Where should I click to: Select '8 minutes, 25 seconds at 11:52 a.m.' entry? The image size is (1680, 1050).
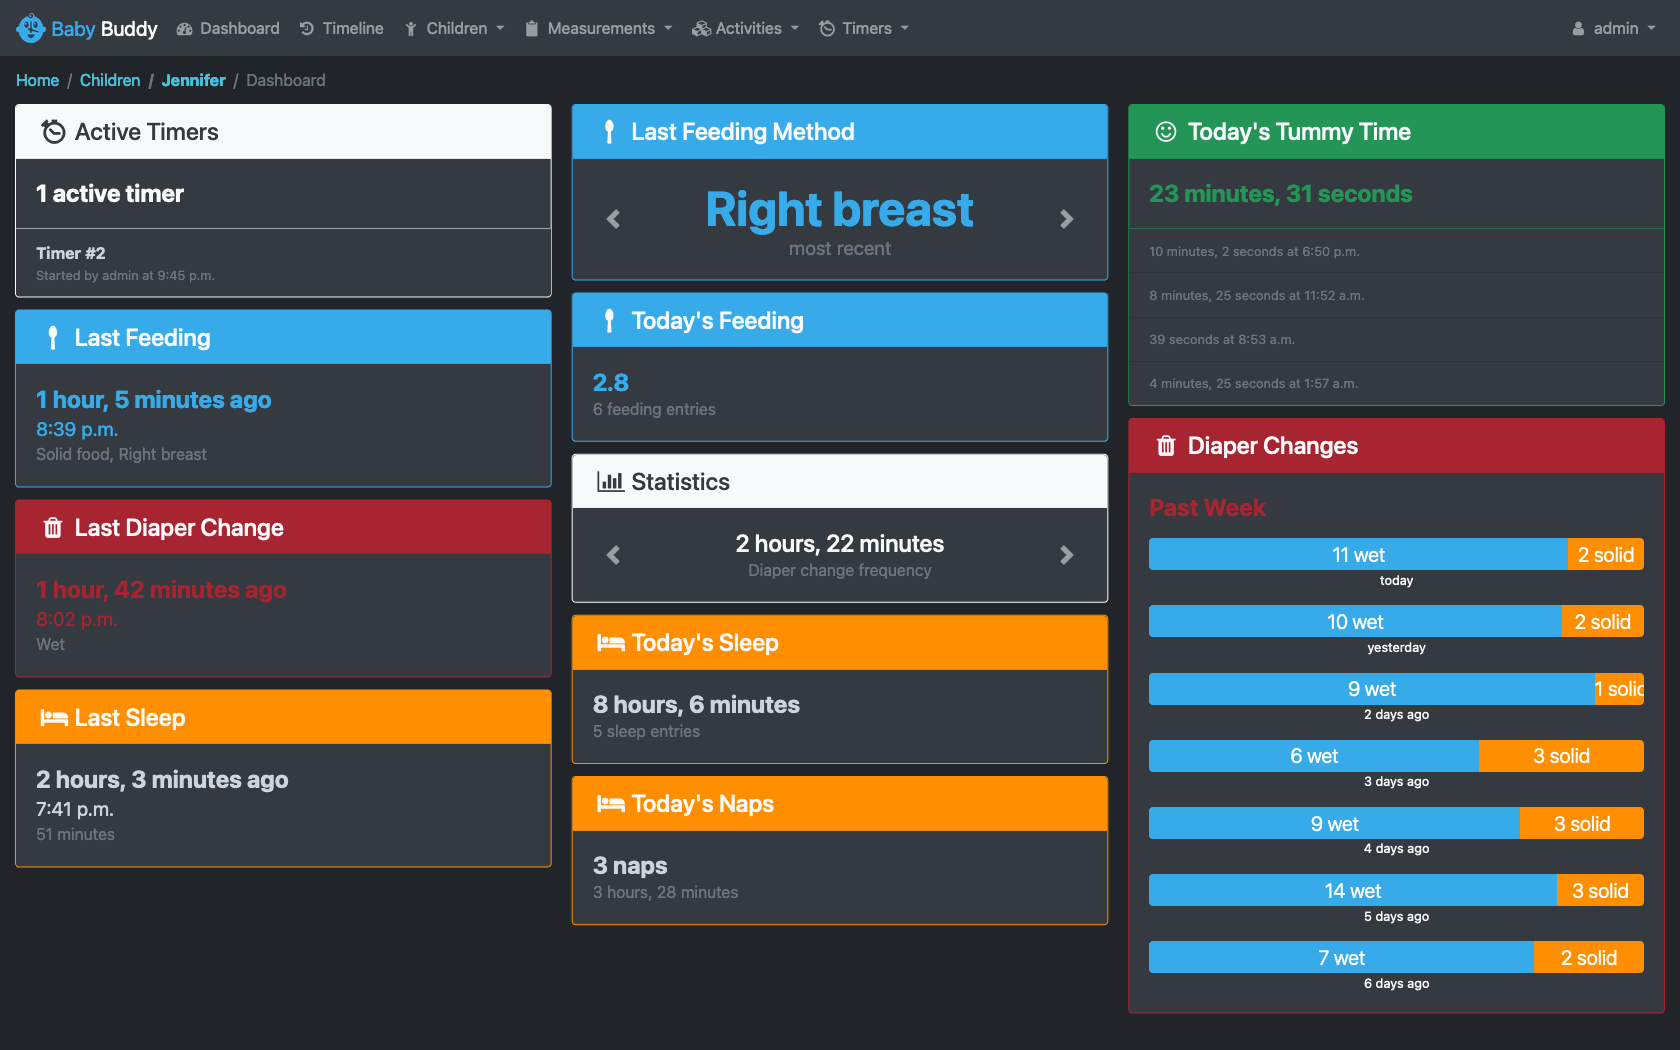point(1257,296)
